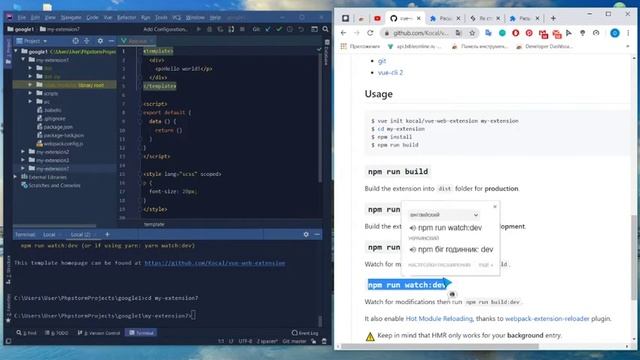This screenshot has width=640, height=360.
Task: Open the Приложения apps bookmark
Action: point(360,47)
